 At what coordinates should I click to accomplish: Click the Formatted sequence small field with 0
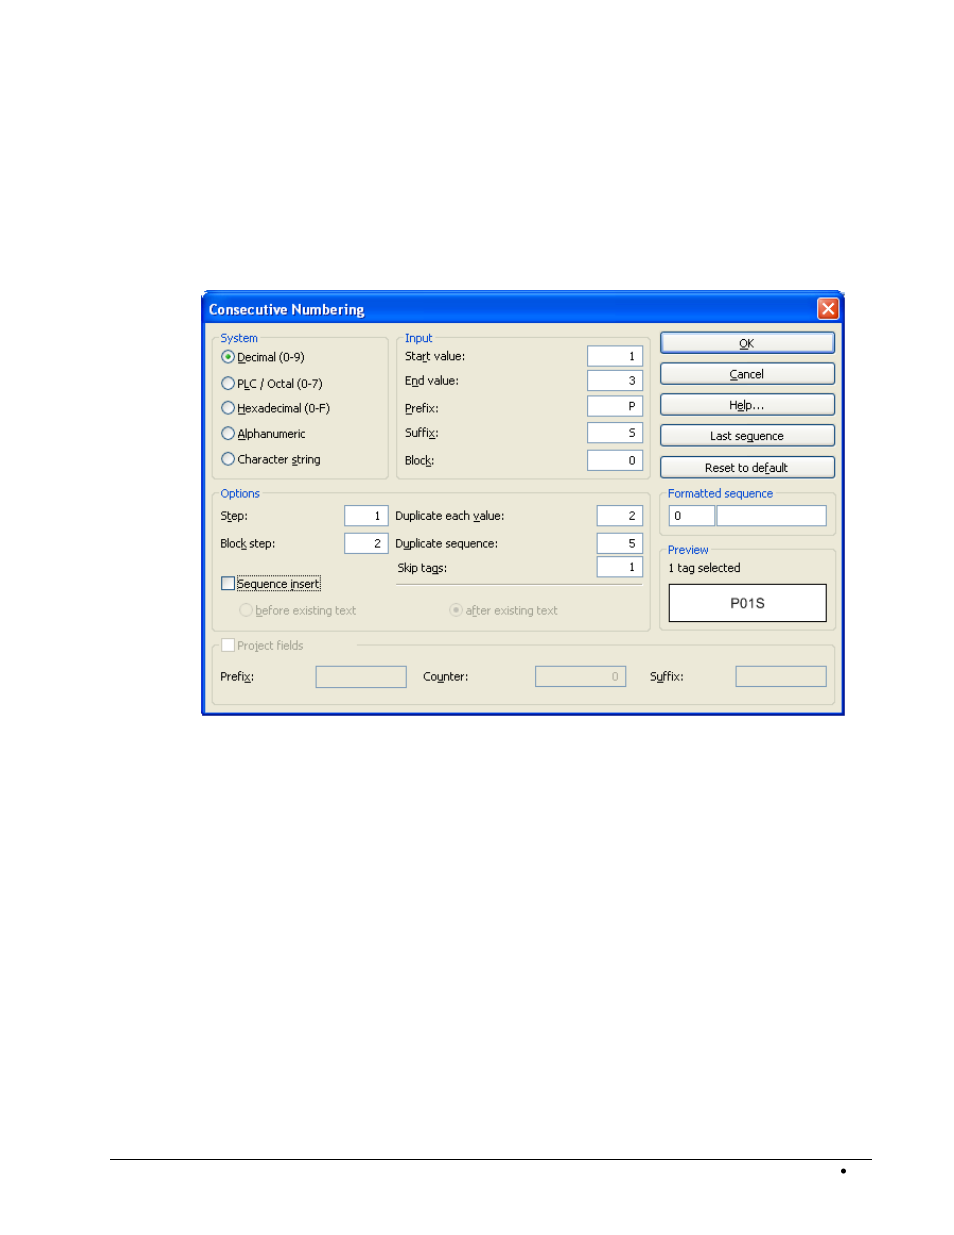[692, 516]
